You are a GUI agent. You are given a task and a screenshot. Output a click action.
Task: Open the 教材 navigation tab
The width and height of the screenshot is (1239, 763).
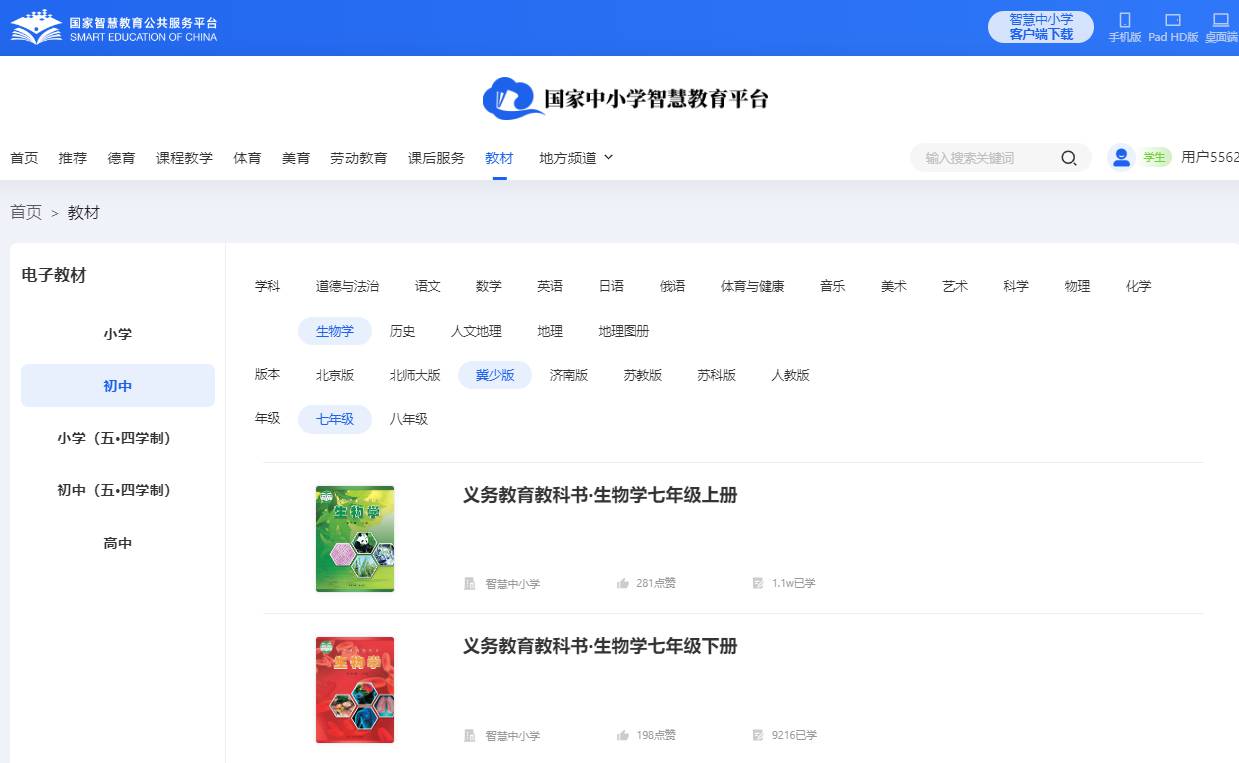click(499, 158)
